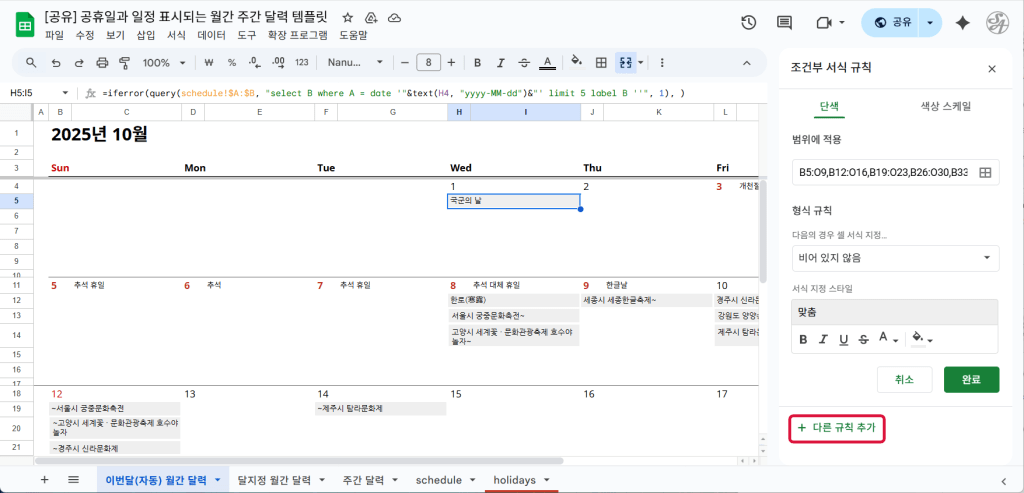Click '다른 규칙 추가' to add rule
1024x493 pixels.
coord(836,428)
